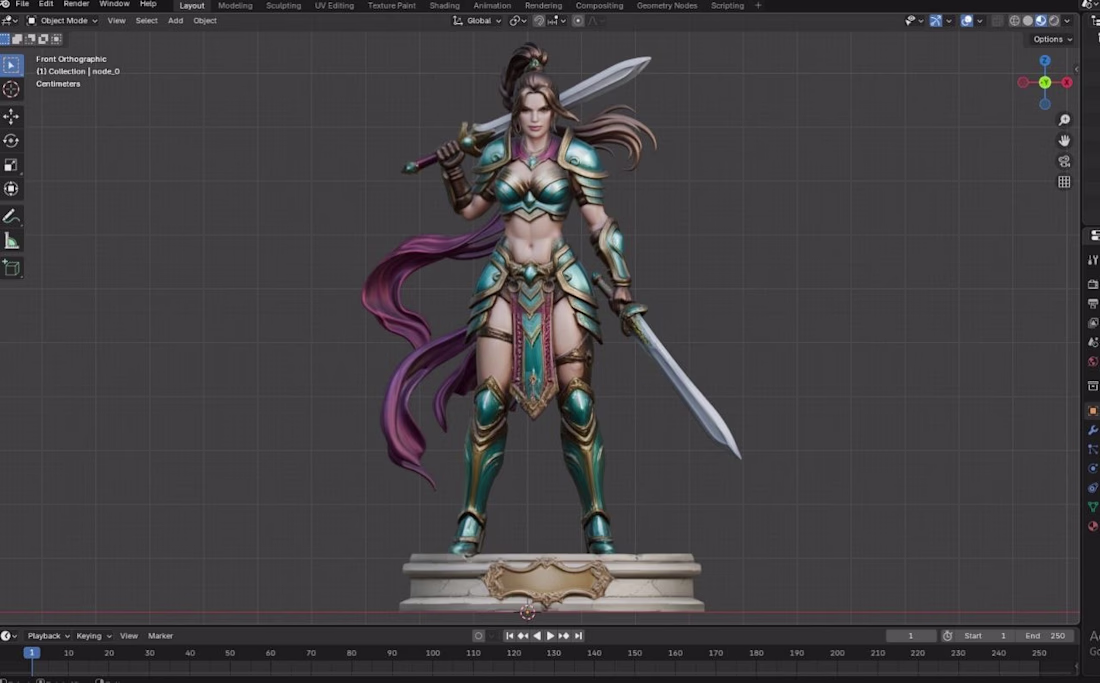Play the animation forward
Viewport: 1100px width, 683px height.
pyautogui.click(x=550, y=636)
